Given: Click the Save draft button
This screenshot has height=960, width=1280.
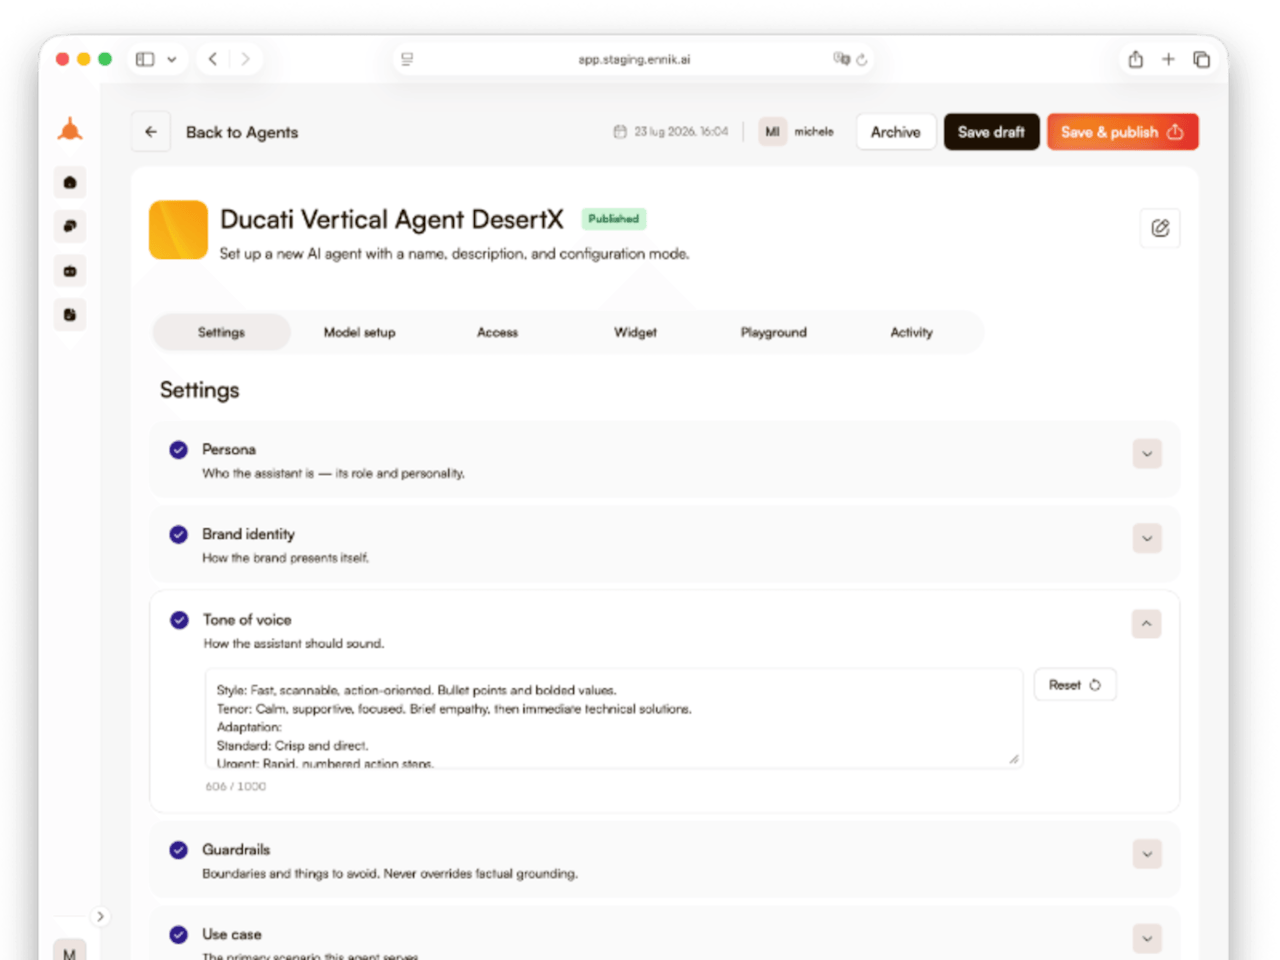Looking at the screenshot, I should click(992, 132).
